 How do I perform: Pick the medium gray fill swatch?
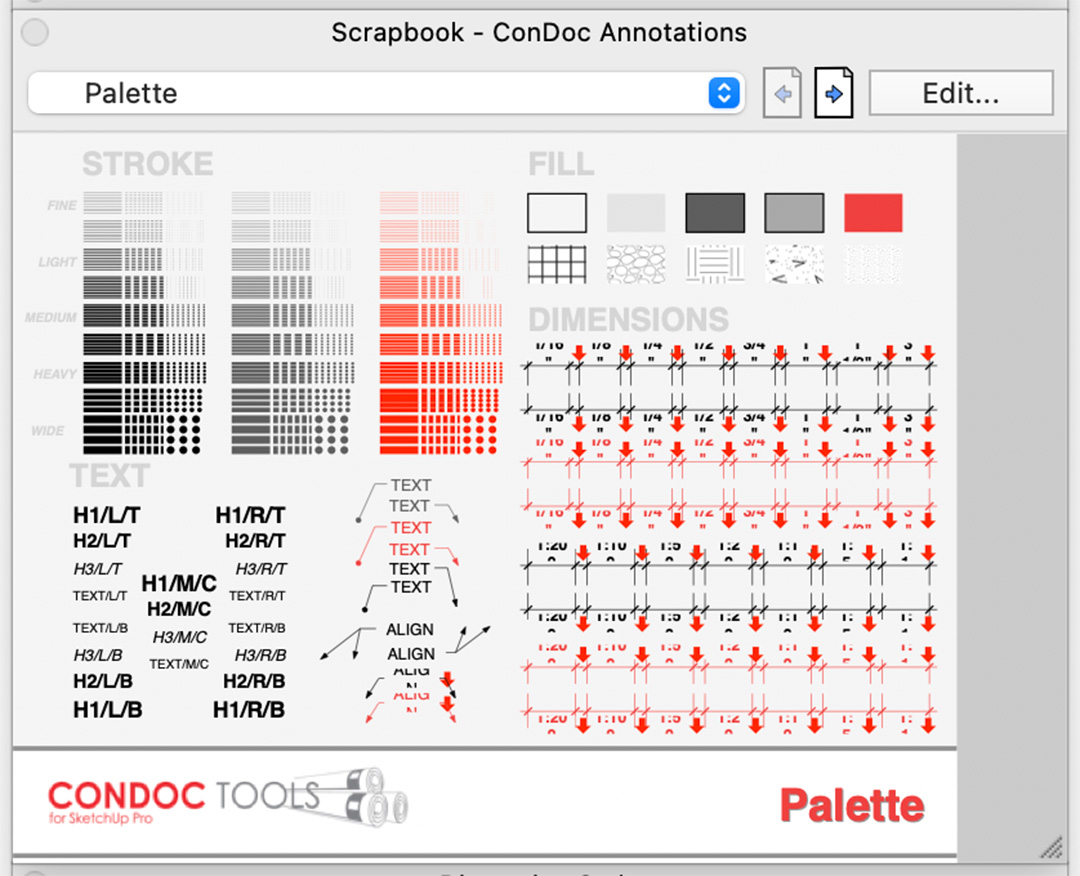(x=794, y=213)
